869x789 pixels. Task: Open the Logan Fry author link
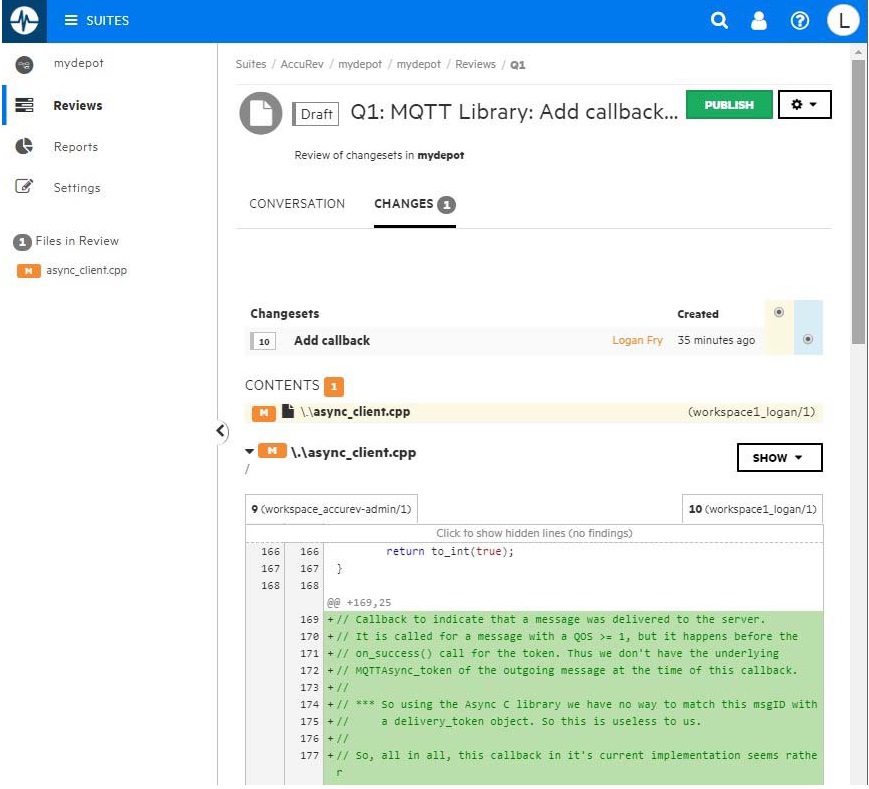tap(637, 341)
